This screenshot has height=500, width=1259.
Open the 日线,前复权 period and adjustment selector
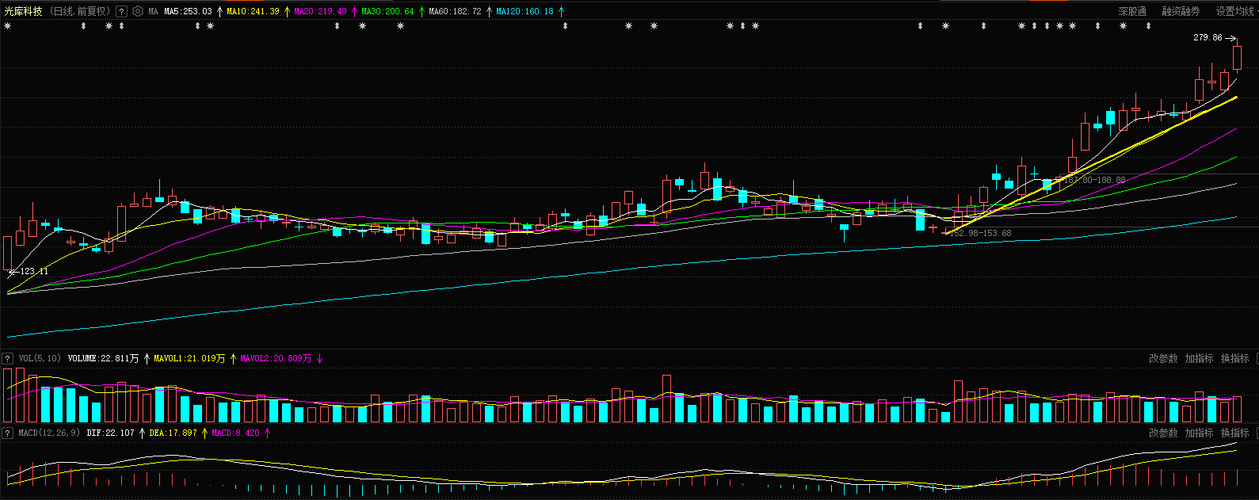[80, 11]
